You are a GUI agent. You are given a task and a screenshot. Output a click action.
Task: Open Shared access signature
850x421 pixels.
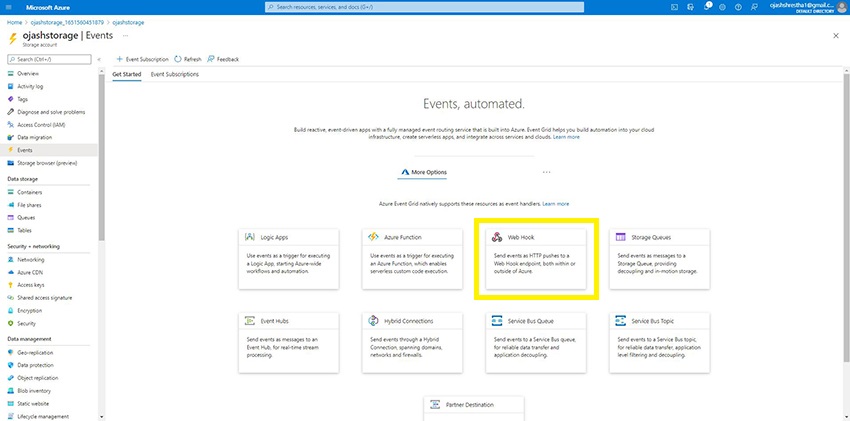[44, 298]
